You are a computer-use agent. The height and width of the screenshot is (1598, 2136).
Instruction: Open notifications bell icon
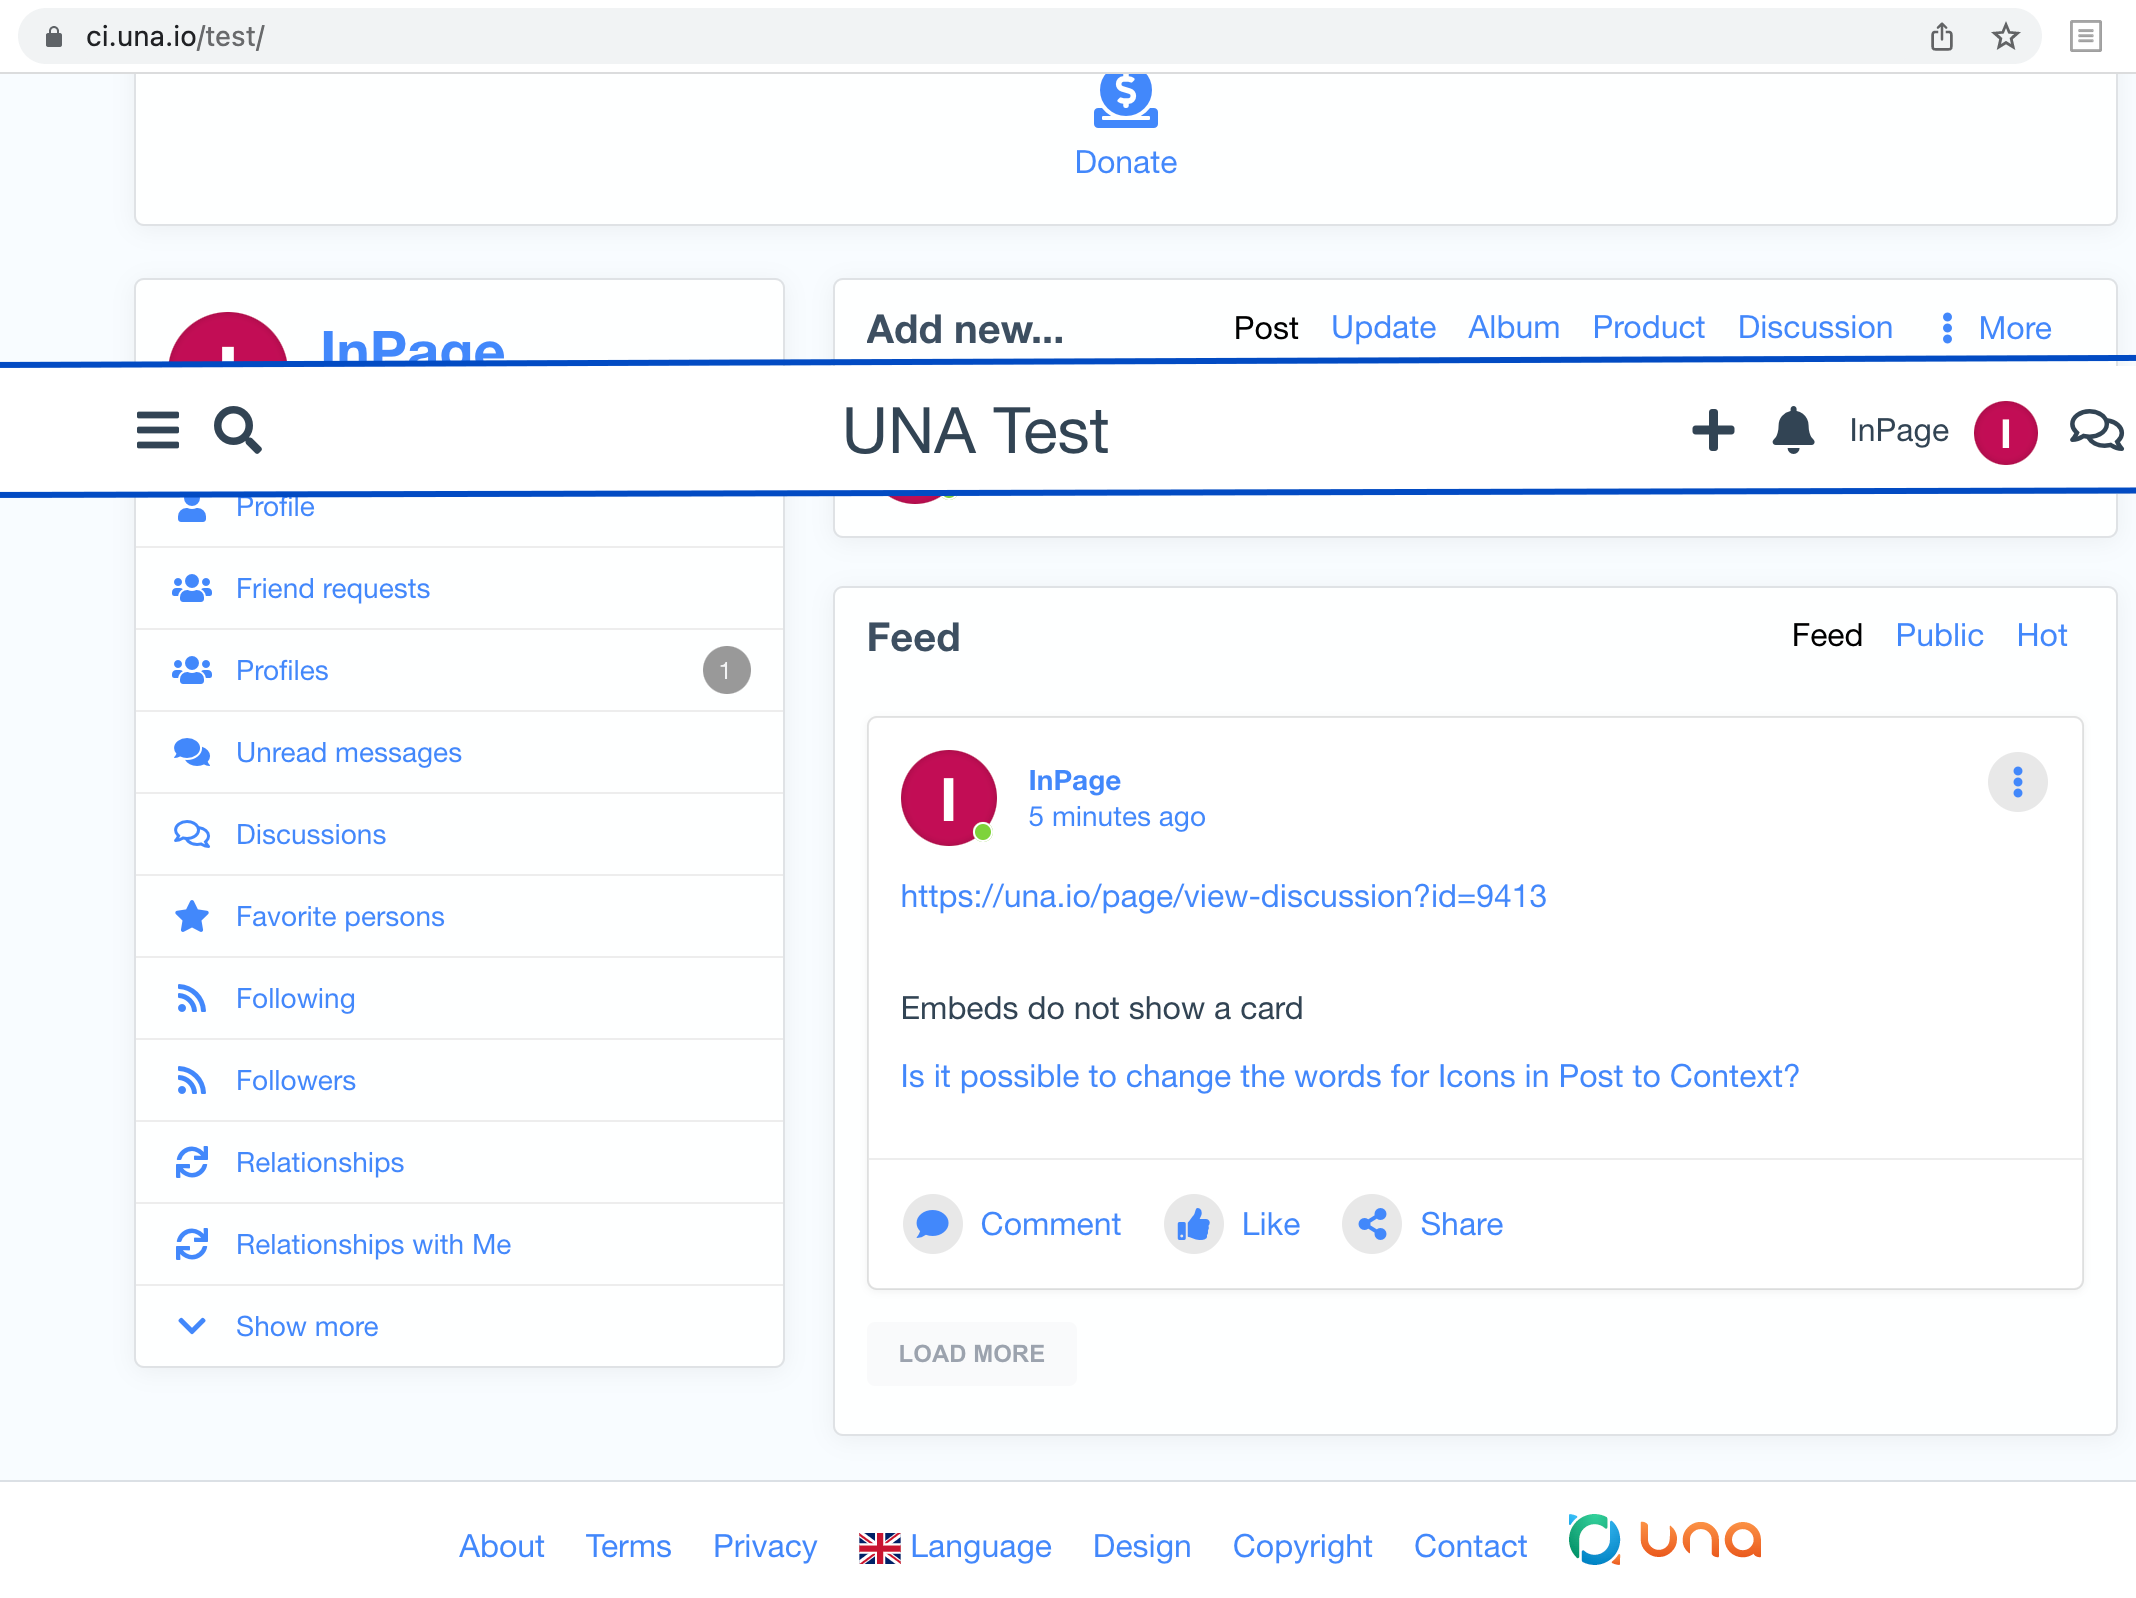(x=1793, y=431)
